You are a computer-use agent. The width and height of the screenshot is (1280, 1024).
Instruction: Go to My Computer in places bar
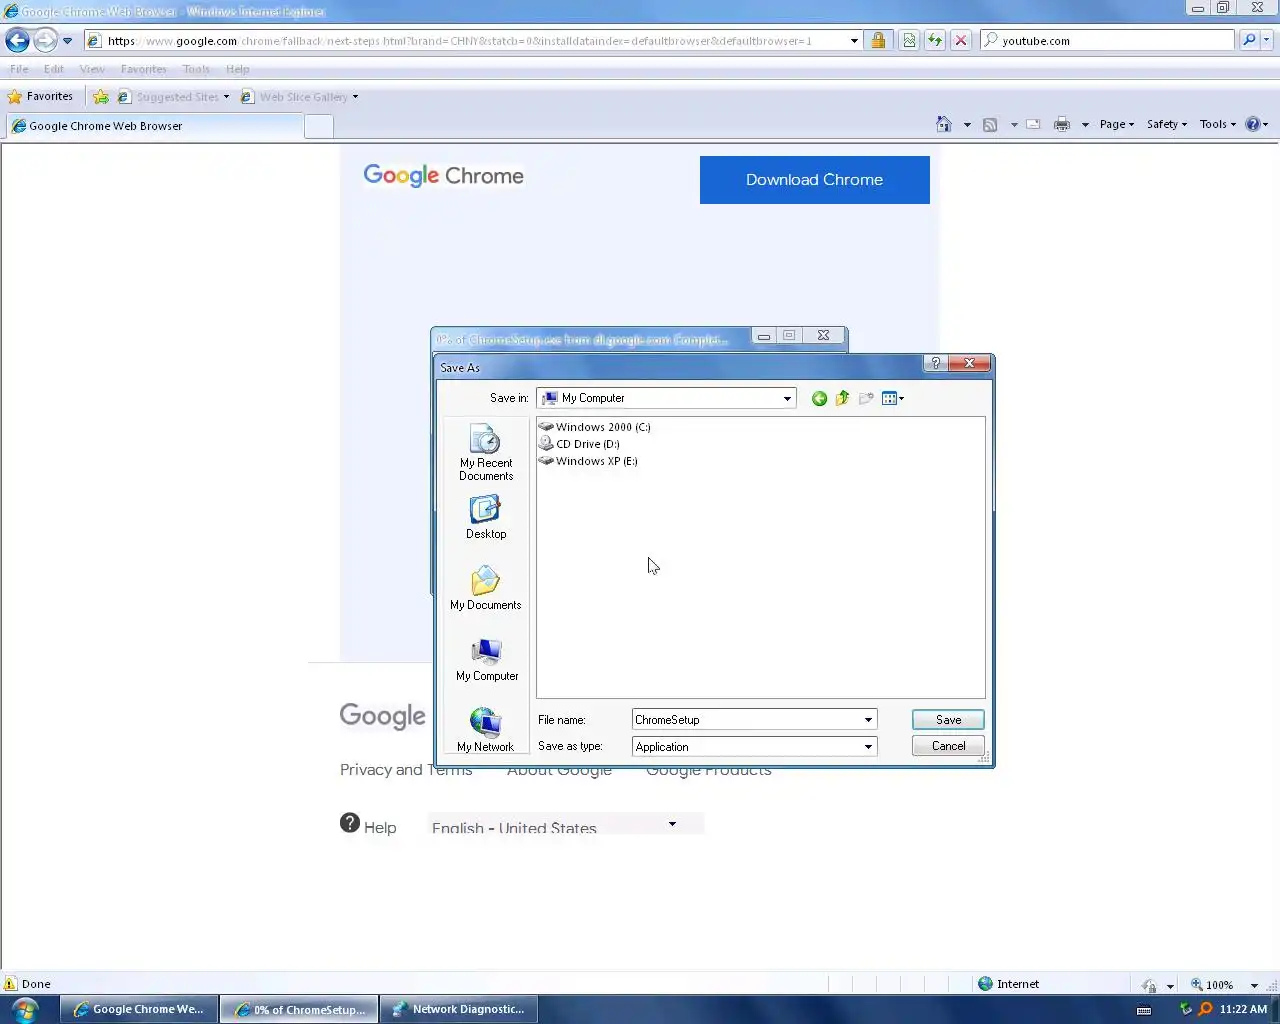(x=487, y=660)
